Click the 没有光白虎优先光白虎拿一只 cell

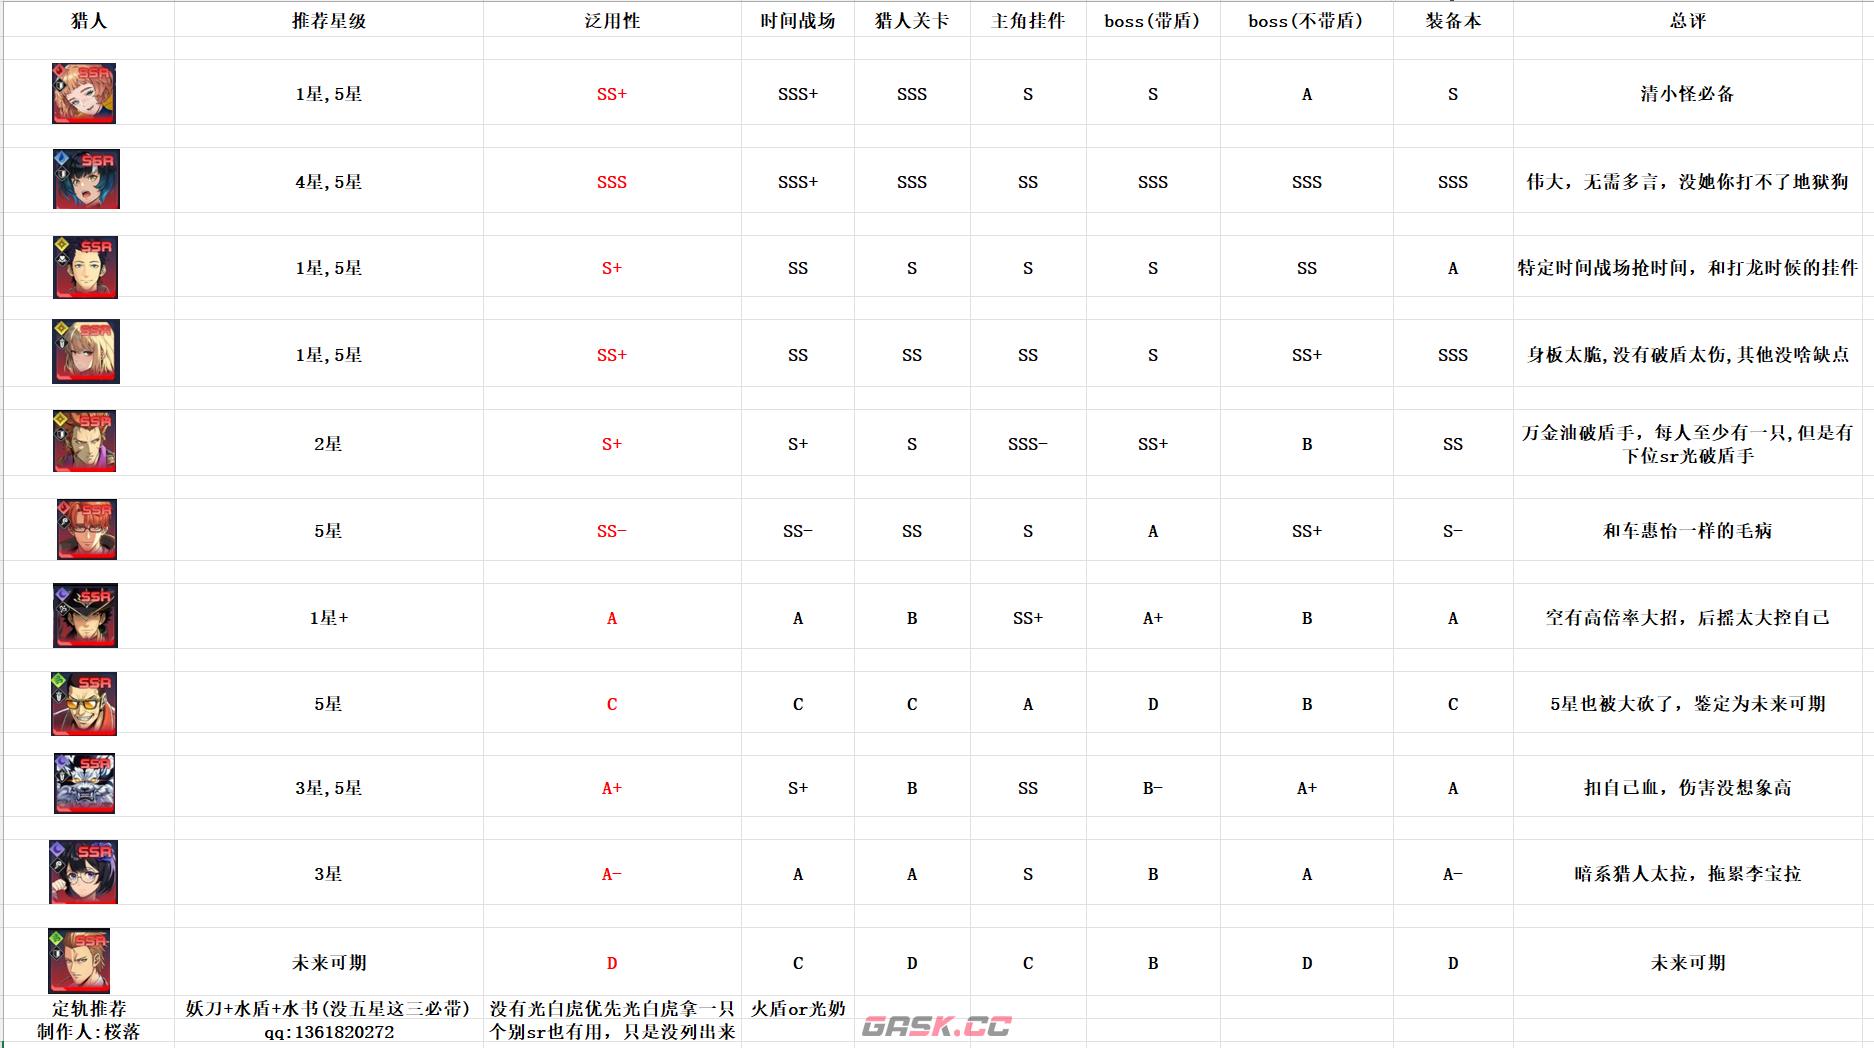(x=612, y=1008)
